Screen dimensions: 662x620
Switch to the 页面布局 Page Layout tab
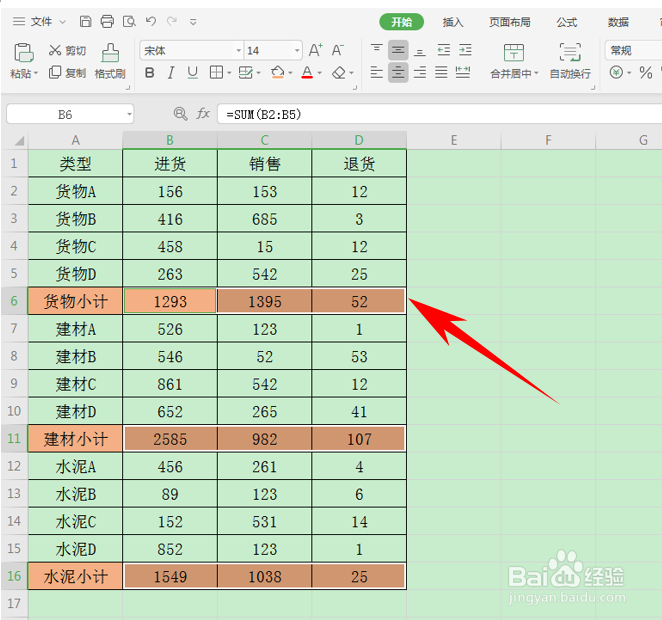(510, 22)
